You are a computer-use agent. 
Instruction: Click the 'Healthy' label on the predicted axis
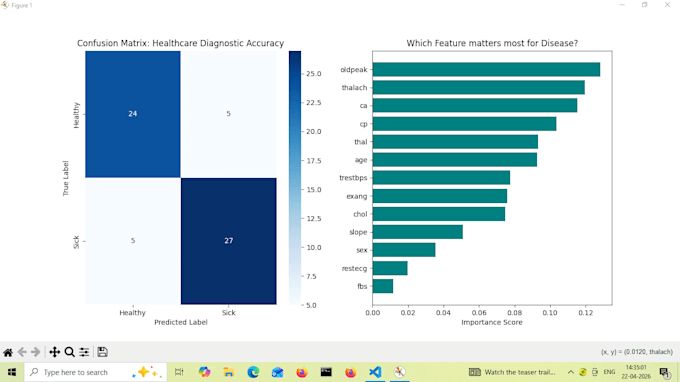pos(133,313)
